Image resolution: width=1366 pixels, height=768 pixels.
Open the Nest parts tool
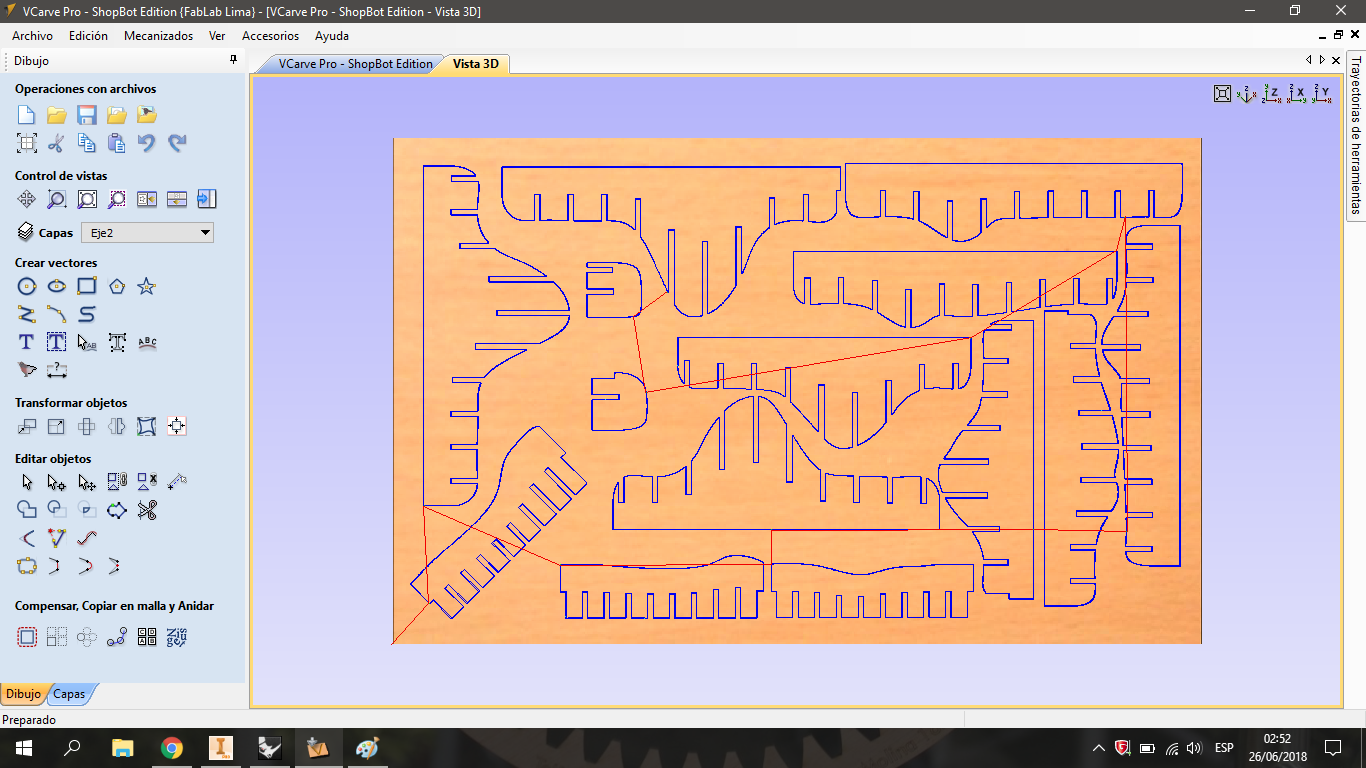(x=177, y=636)
